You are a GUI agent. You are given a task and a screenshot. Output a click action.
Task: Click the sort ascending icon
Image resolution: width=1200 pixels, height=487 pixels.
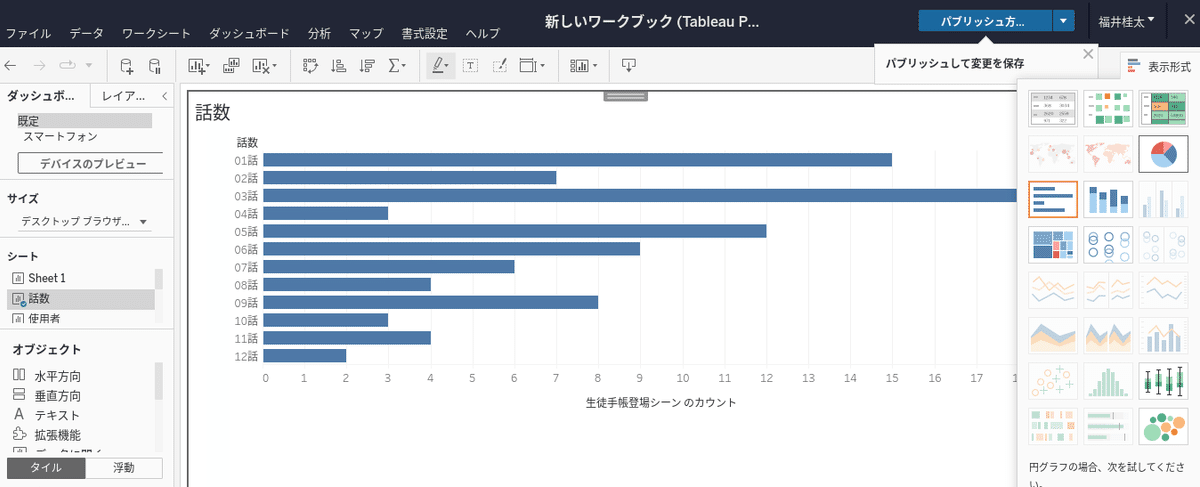[x=338, y=66]
